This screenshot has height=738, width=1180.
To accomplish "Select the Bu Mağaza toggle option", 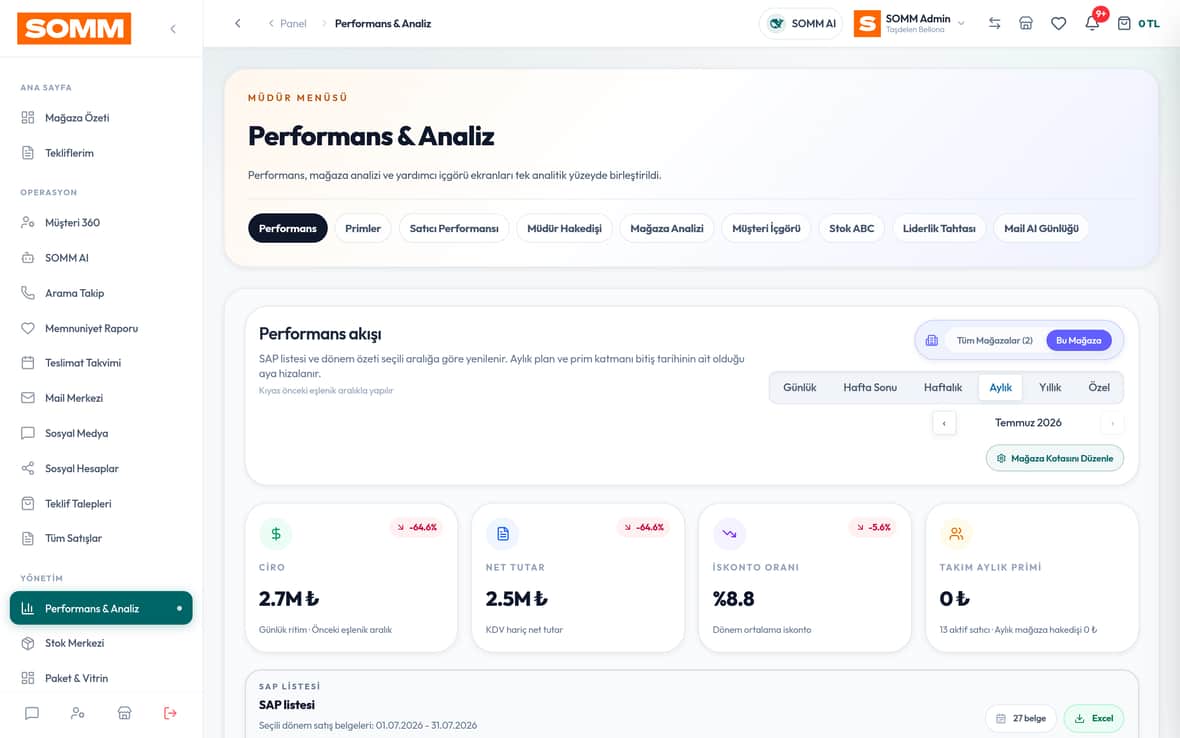I will [x=1078, y=341].
